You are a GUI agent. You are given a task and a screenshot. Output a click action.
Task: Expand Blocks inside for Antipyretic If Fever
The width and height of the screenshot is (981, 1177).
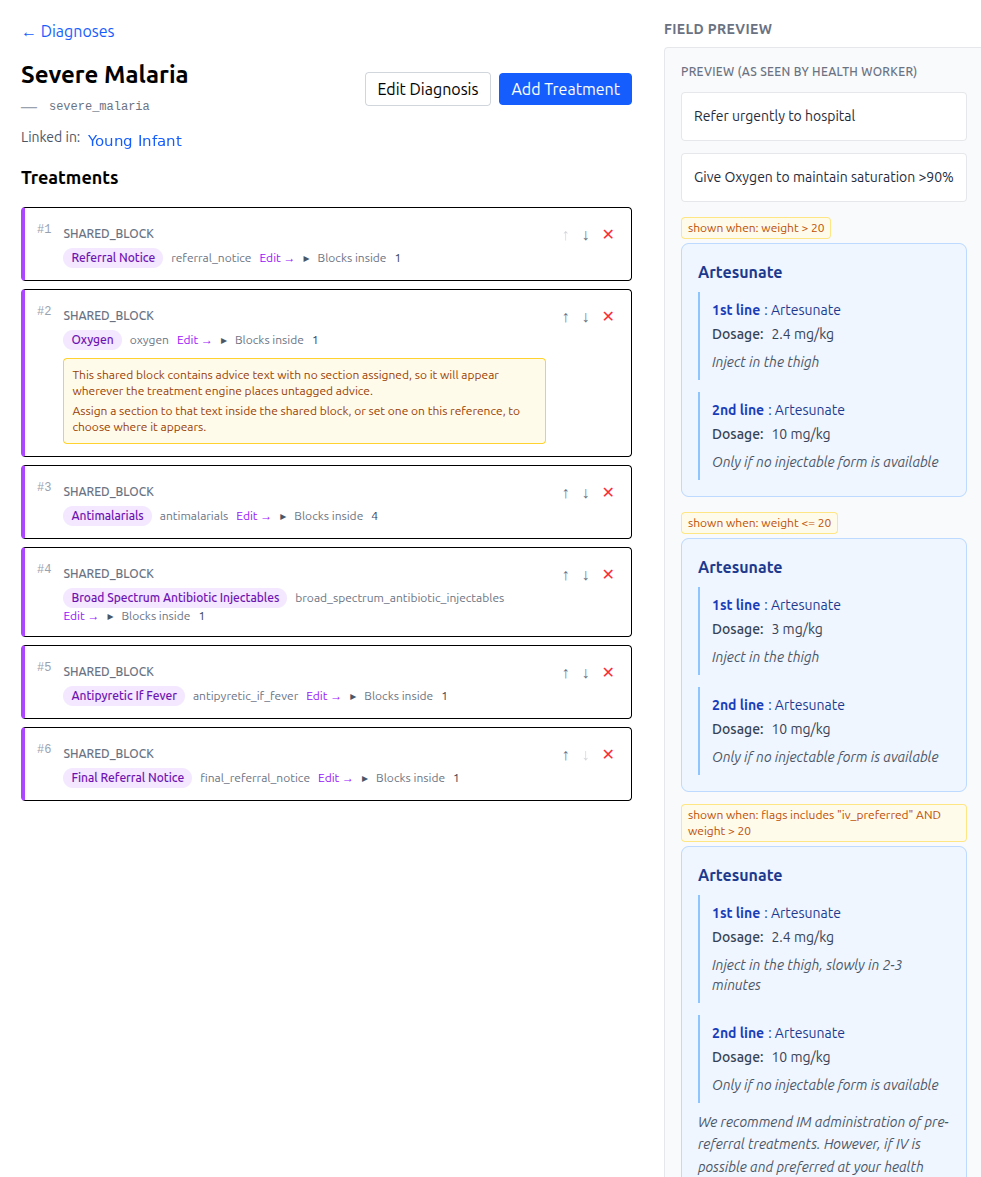[x=398, y=697]
